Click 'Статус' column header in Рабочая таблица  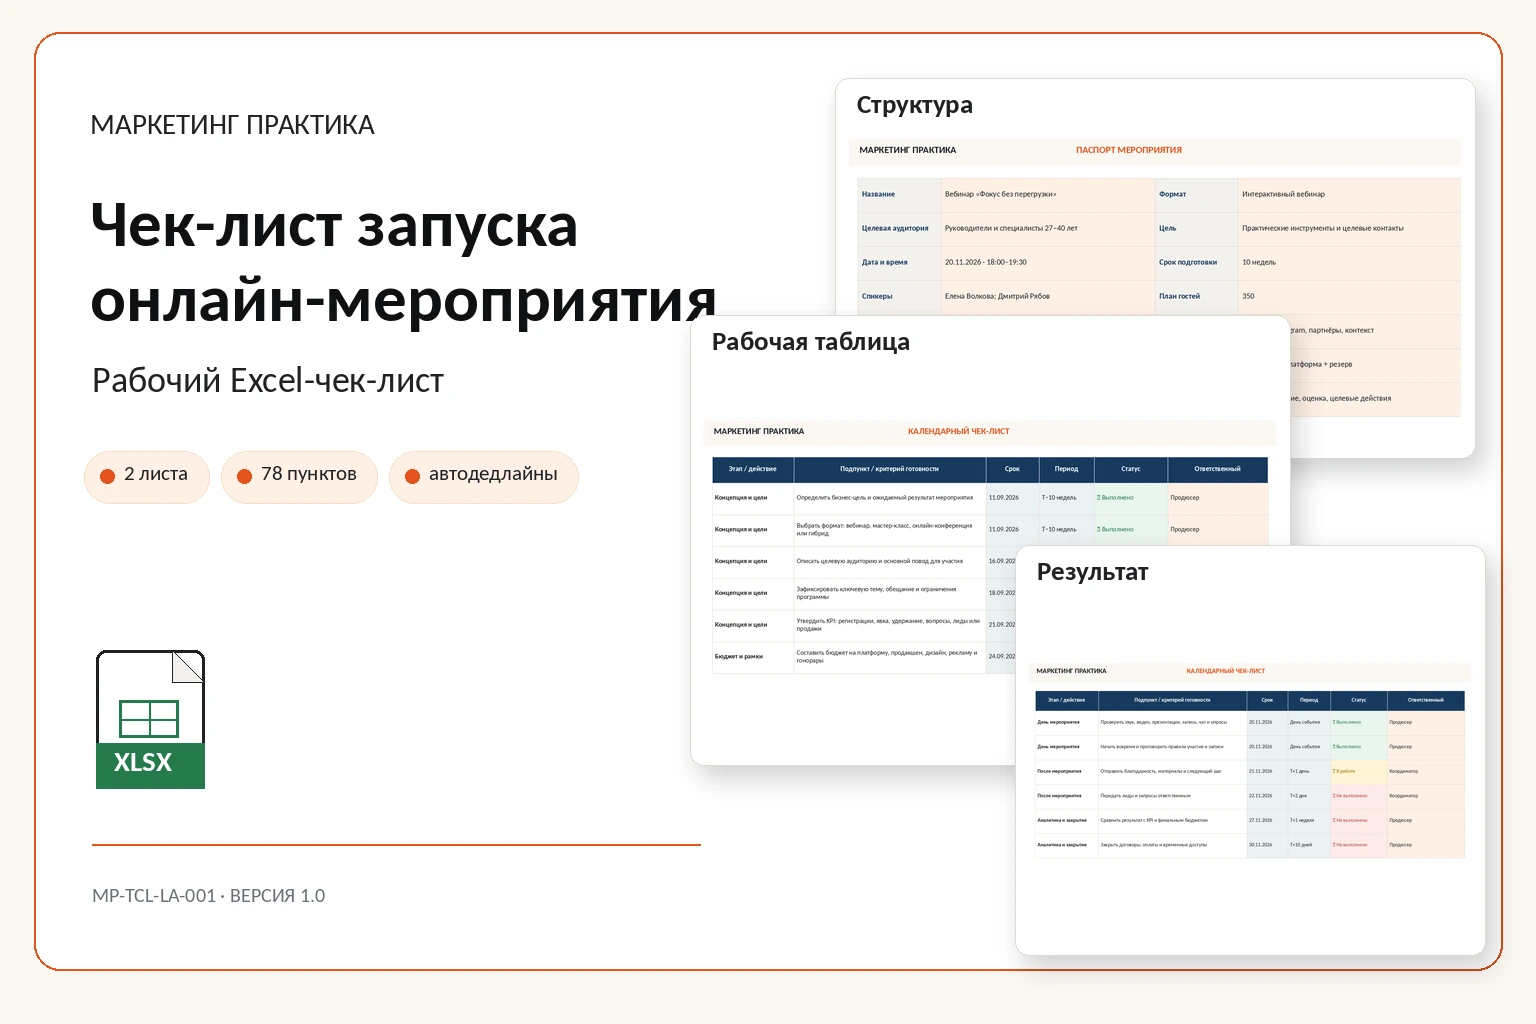(1130, 469)
